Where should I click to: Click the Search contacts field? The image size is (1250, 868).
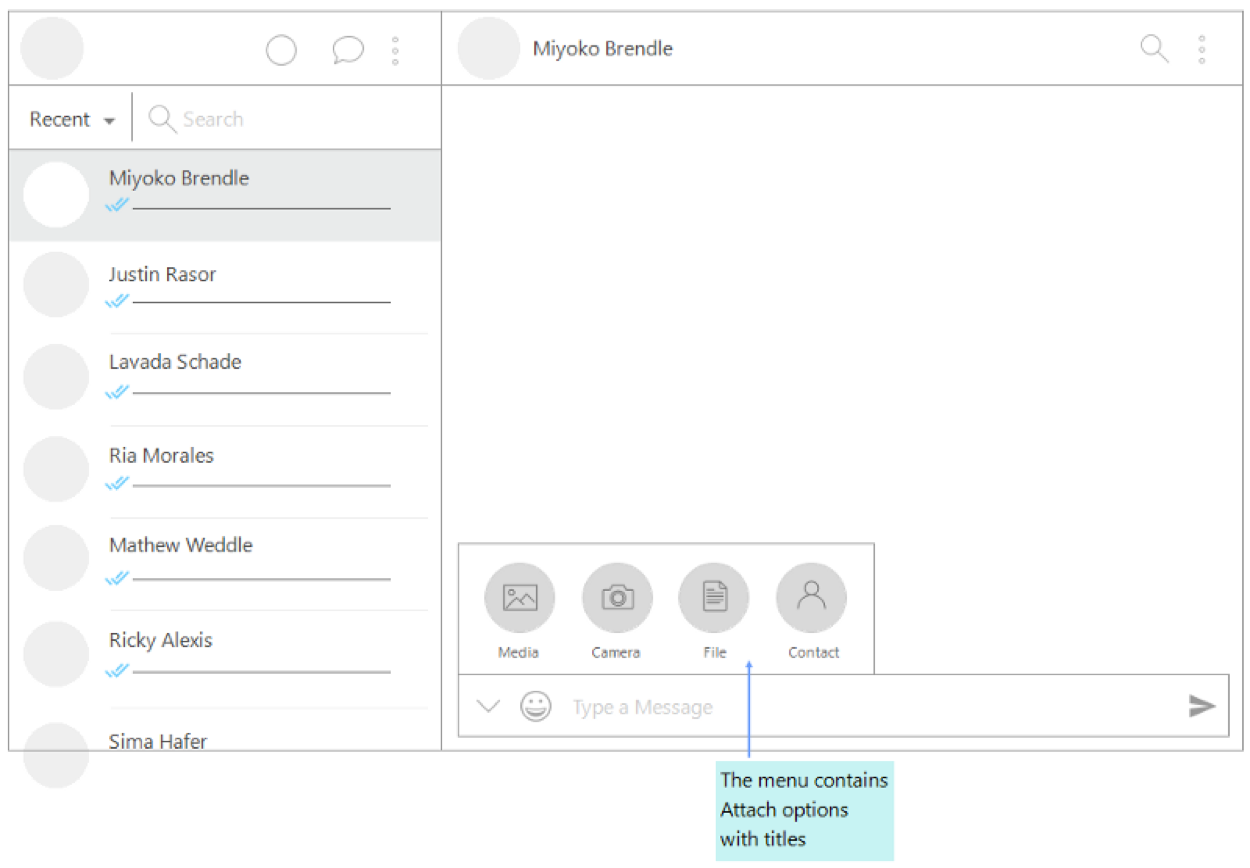pos(280,120)
